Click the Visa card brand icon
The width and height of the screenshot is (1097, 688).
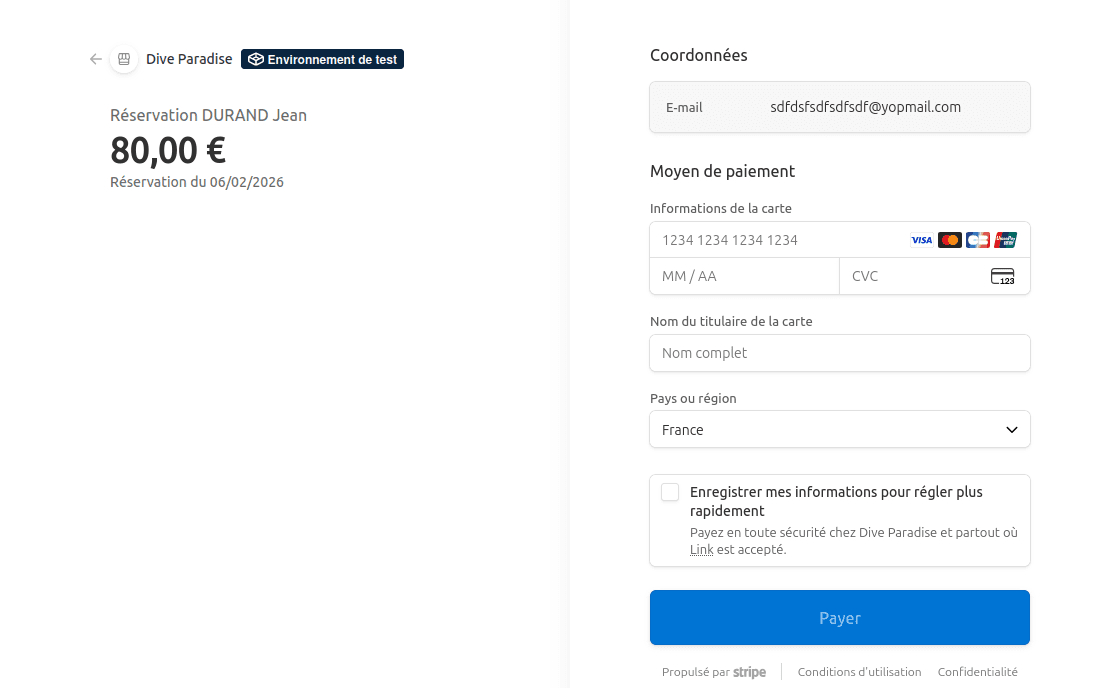(x=920, y=240)
